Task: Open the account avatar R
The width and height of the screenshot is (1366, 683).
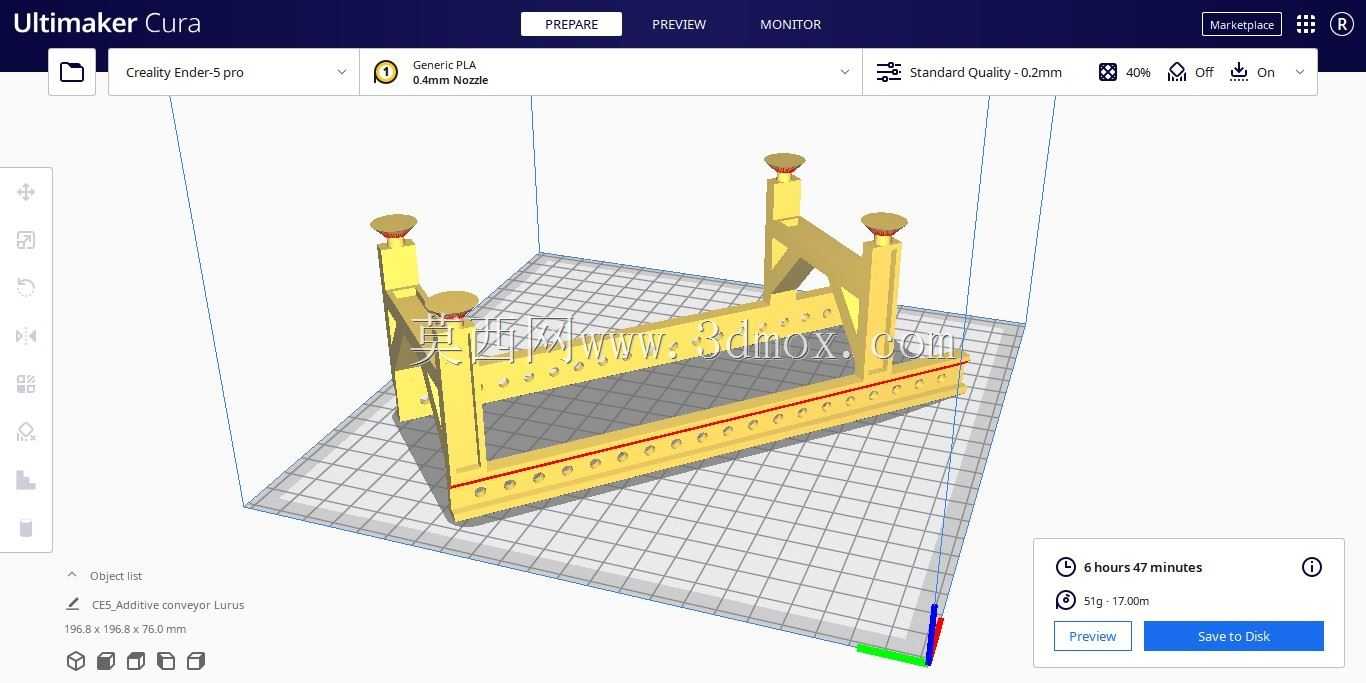Action: [x=1342, y=24]
